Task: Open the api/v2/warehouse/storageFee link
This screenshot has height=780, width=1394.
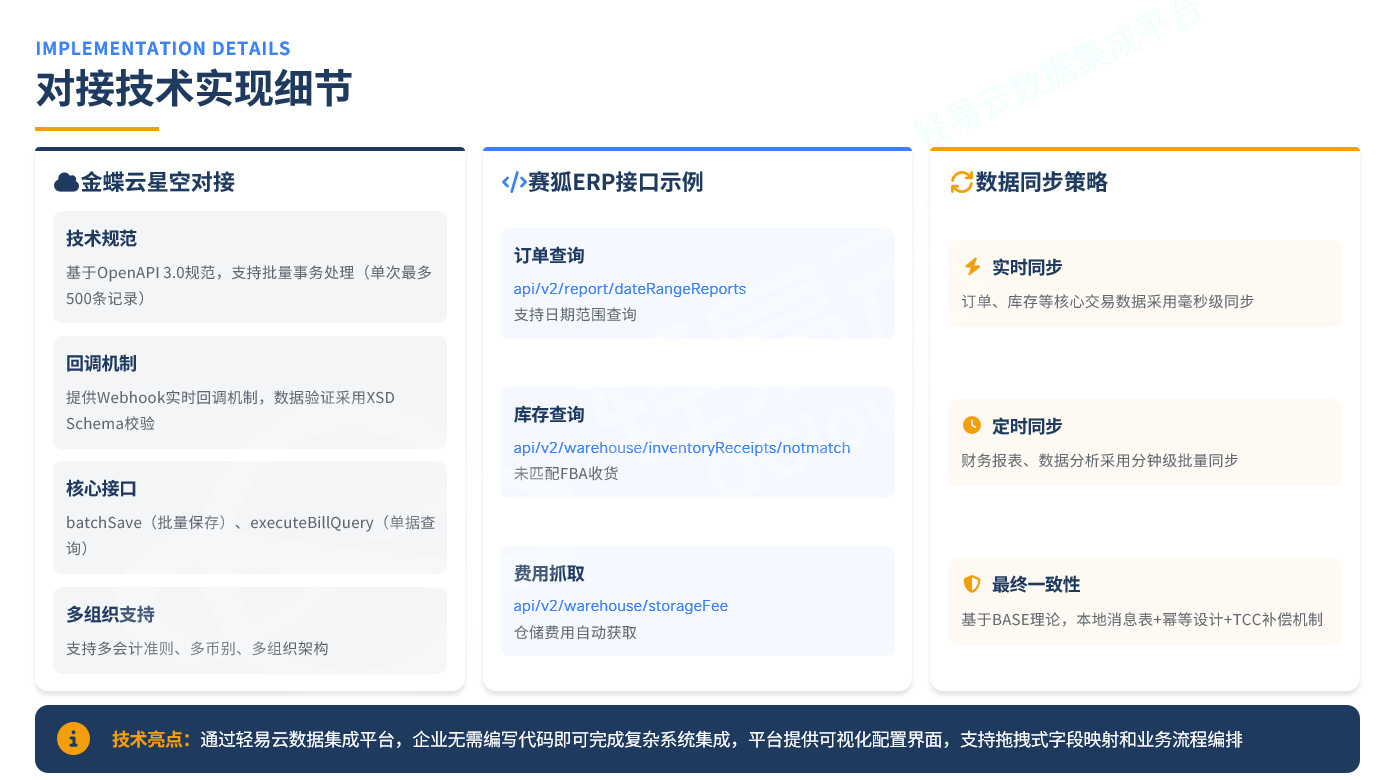Action: pos(621,606)
